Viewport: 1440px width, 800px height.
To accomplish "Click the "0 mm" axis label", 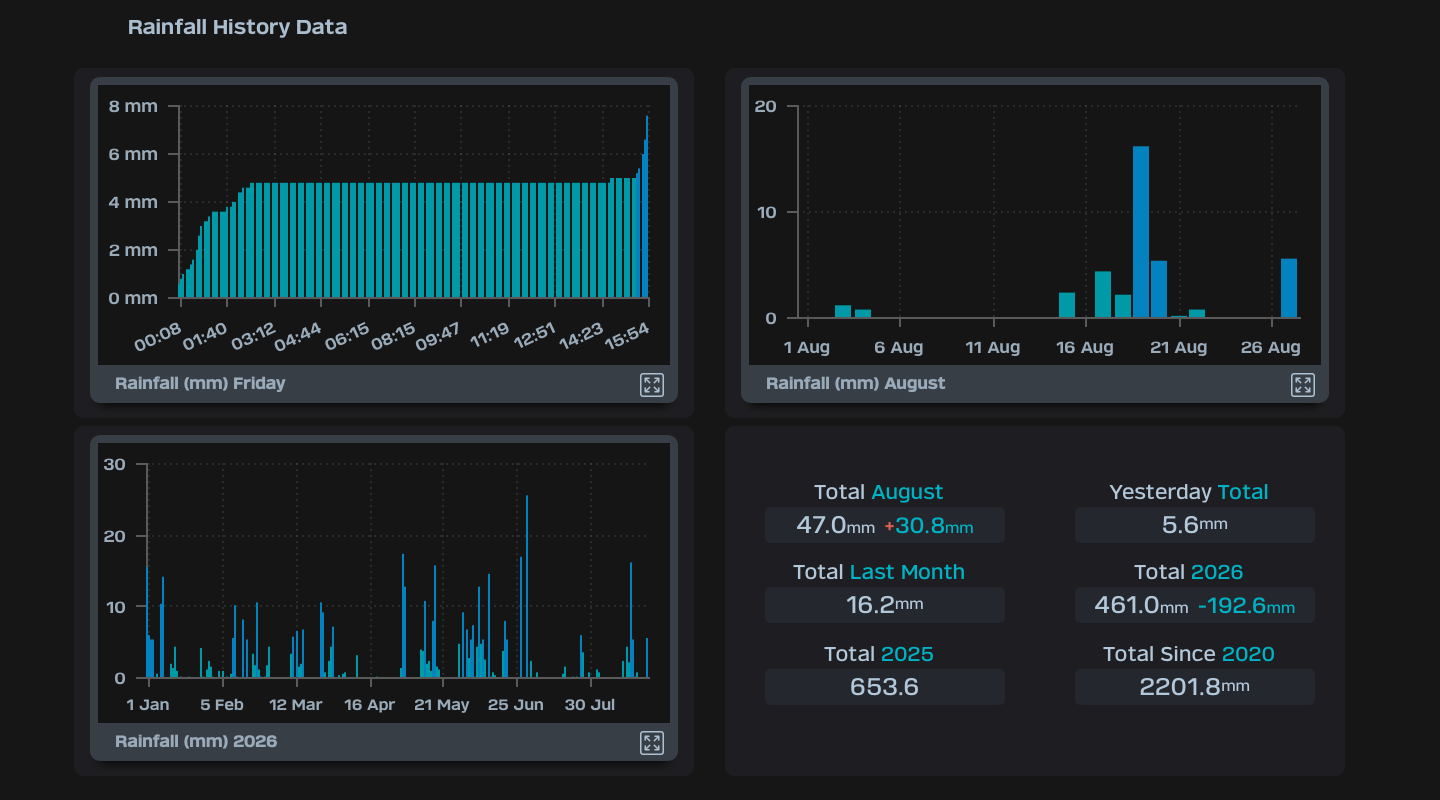I will tap(134, 298).
